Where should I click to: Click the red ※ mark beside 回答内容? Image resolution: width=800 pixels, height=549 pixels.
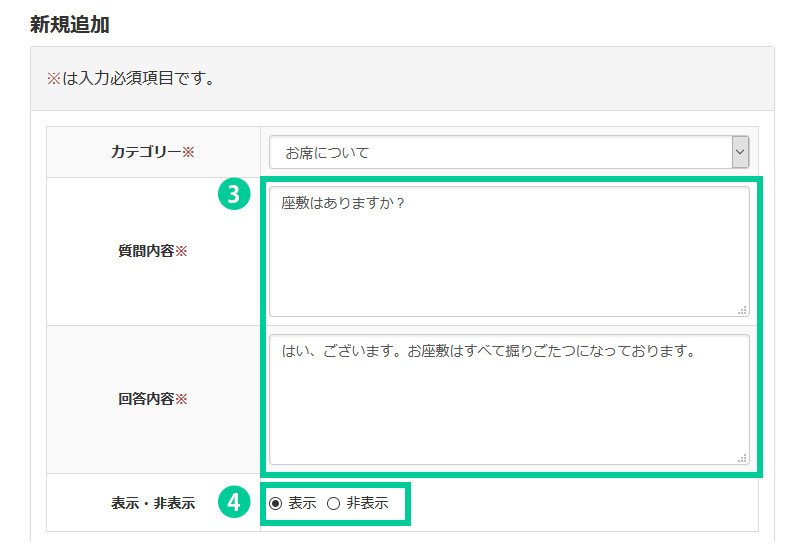tap(181, 399)
